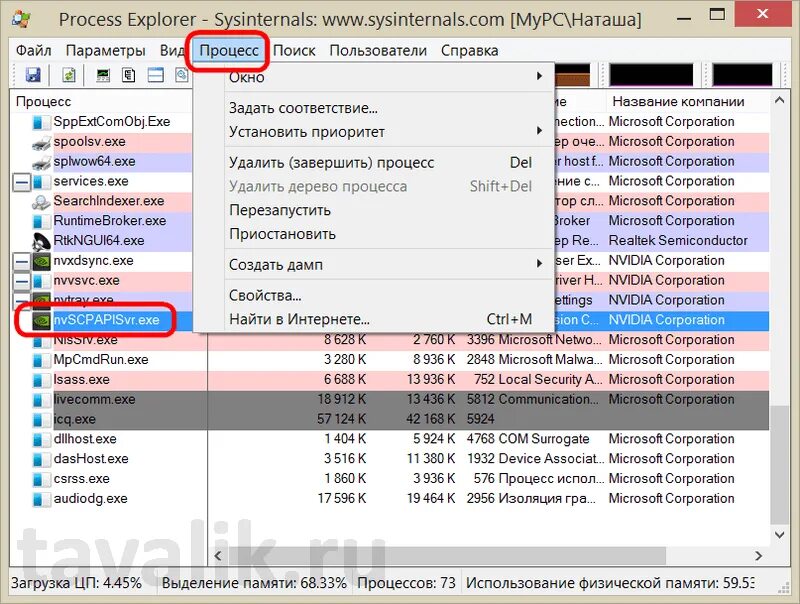The image size is (800, 604).
Task: Click Realtek Semiconductor company cell
Action: click(x=678, y=241)
